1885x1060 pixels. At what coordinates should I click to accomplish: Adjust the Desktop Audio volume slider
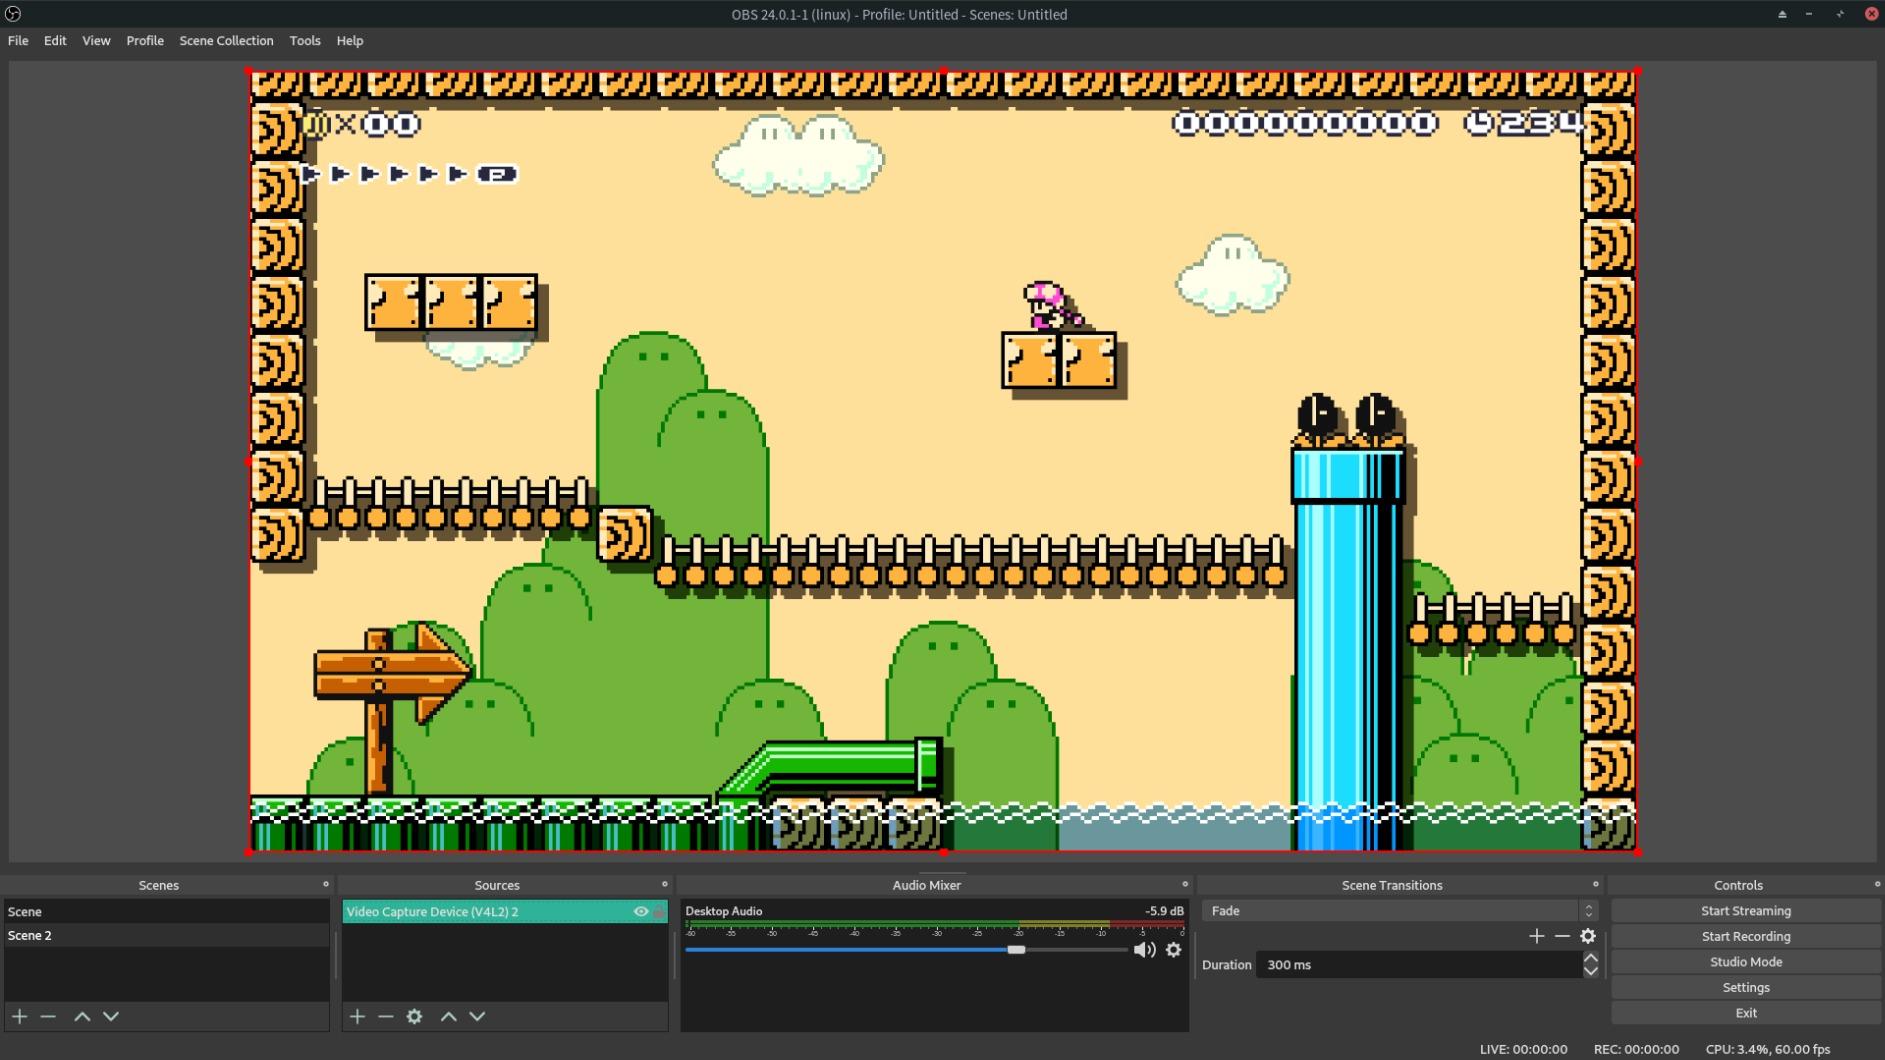1016,950
